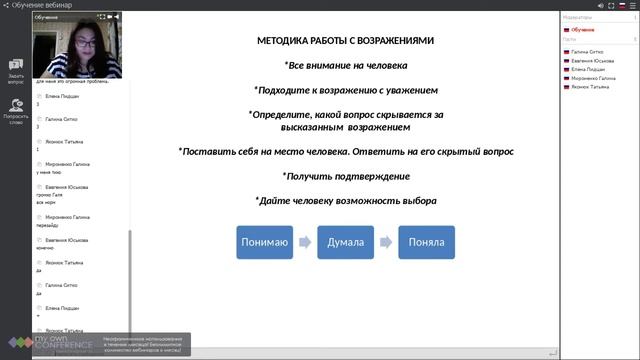The image size is (640, 360).
Task: Click message icon by Яковюк Татьяна's 'да' message
Action: click(40, 262)
